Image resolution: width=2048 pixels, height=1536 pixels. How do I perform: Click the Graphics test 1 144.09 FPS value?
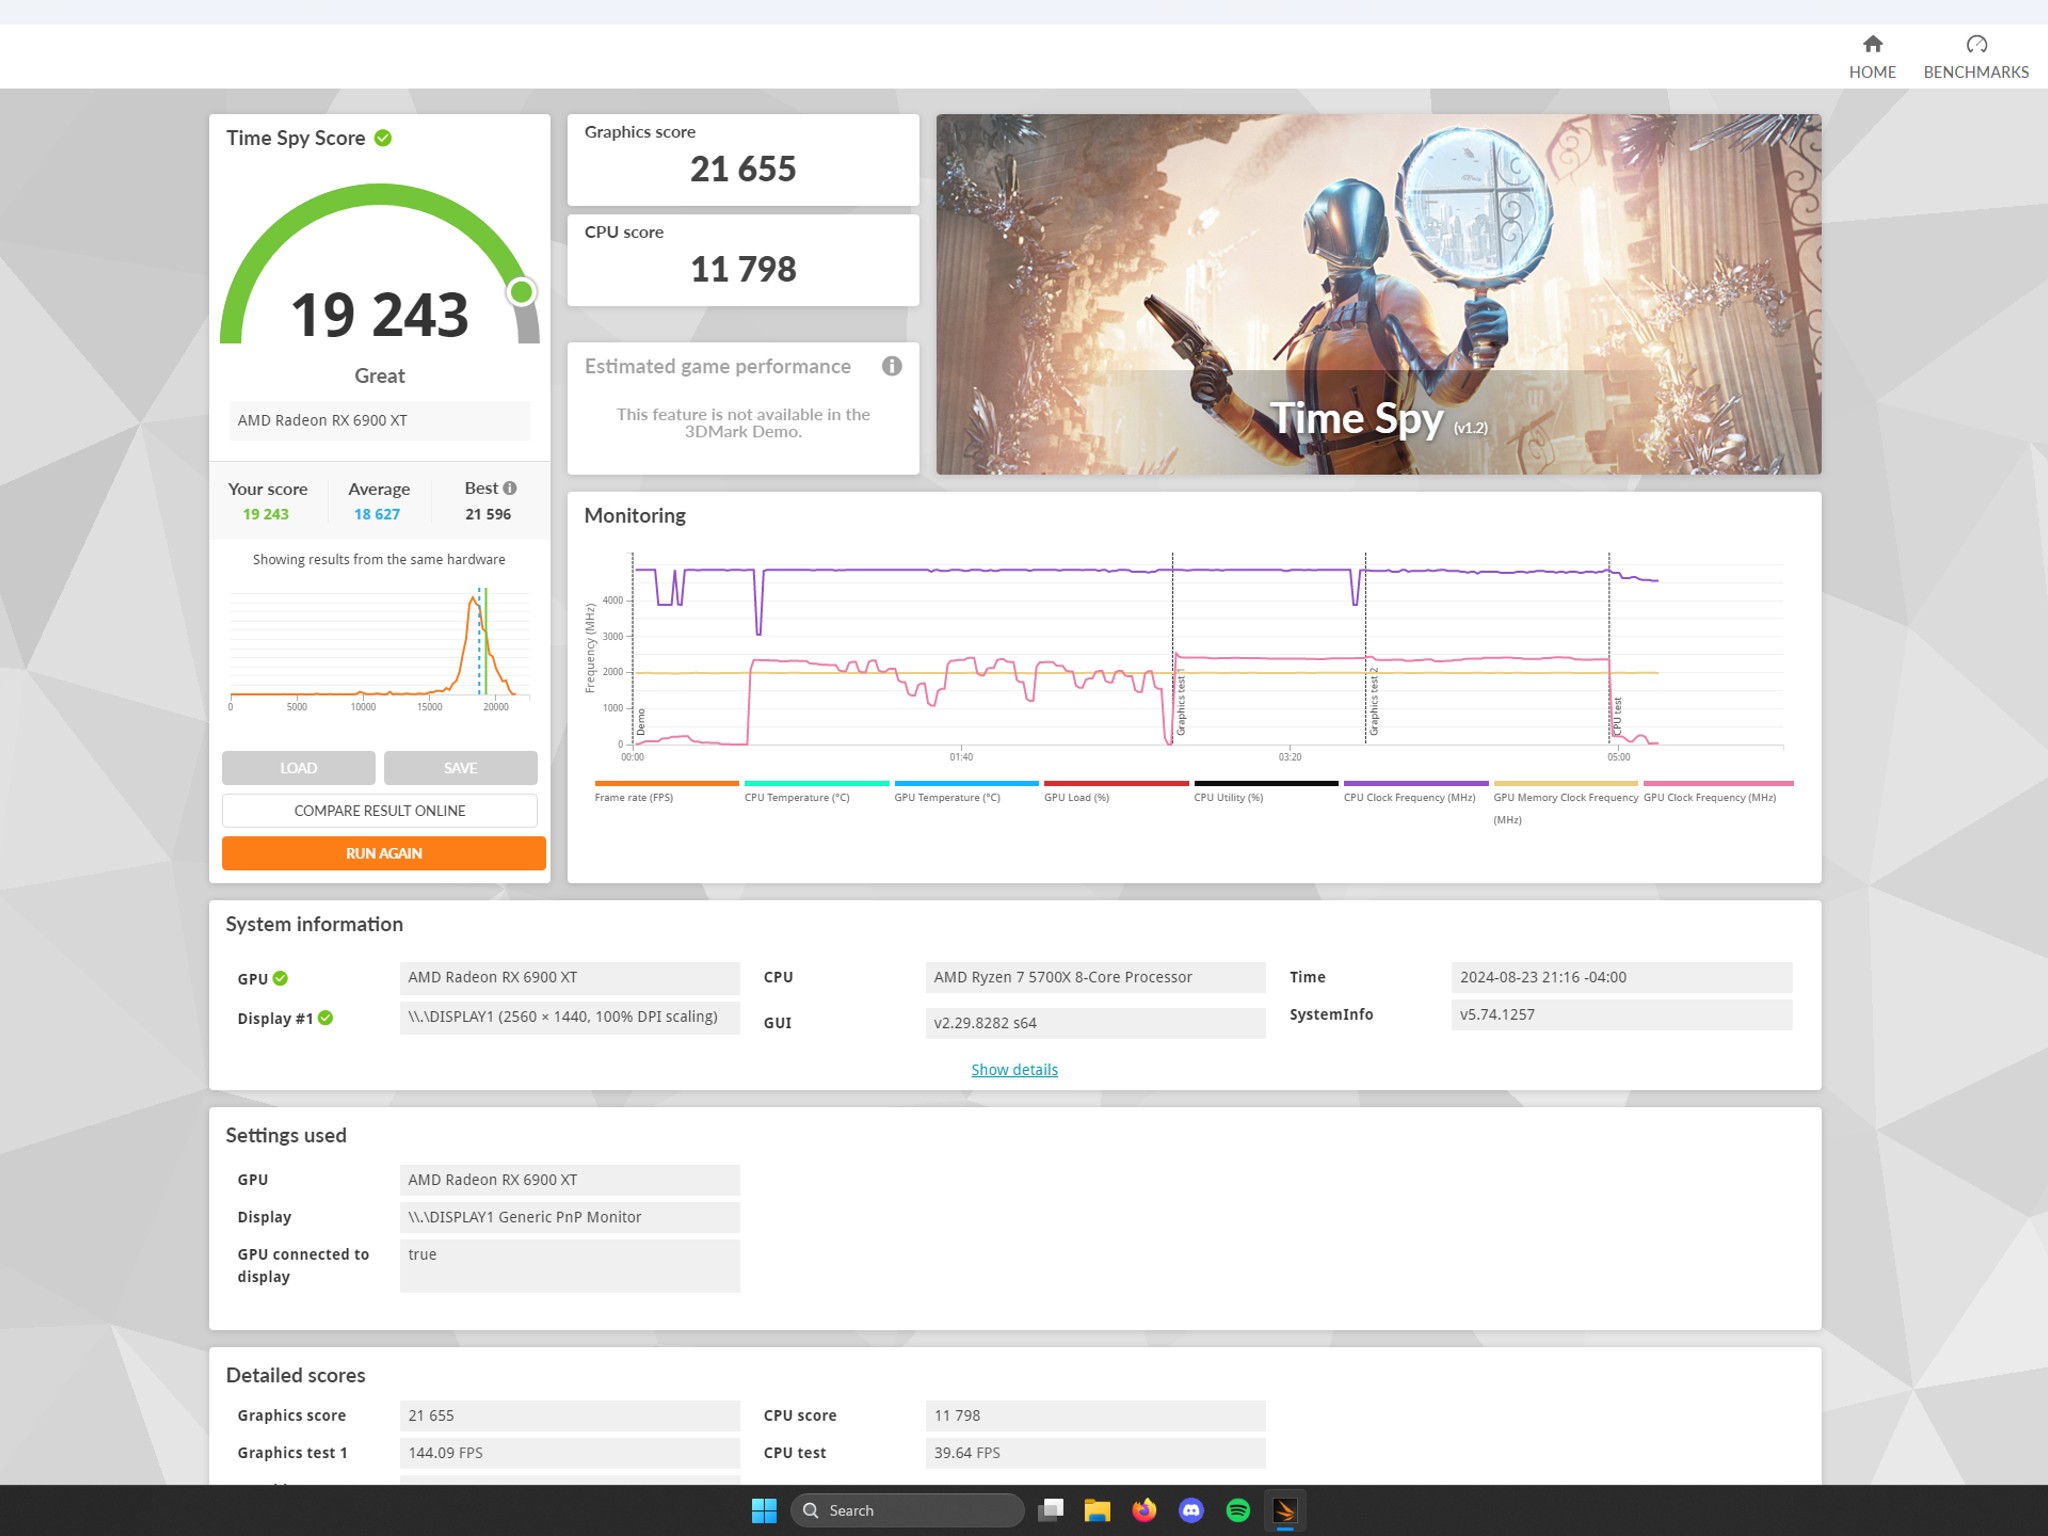click(569, 1453)
